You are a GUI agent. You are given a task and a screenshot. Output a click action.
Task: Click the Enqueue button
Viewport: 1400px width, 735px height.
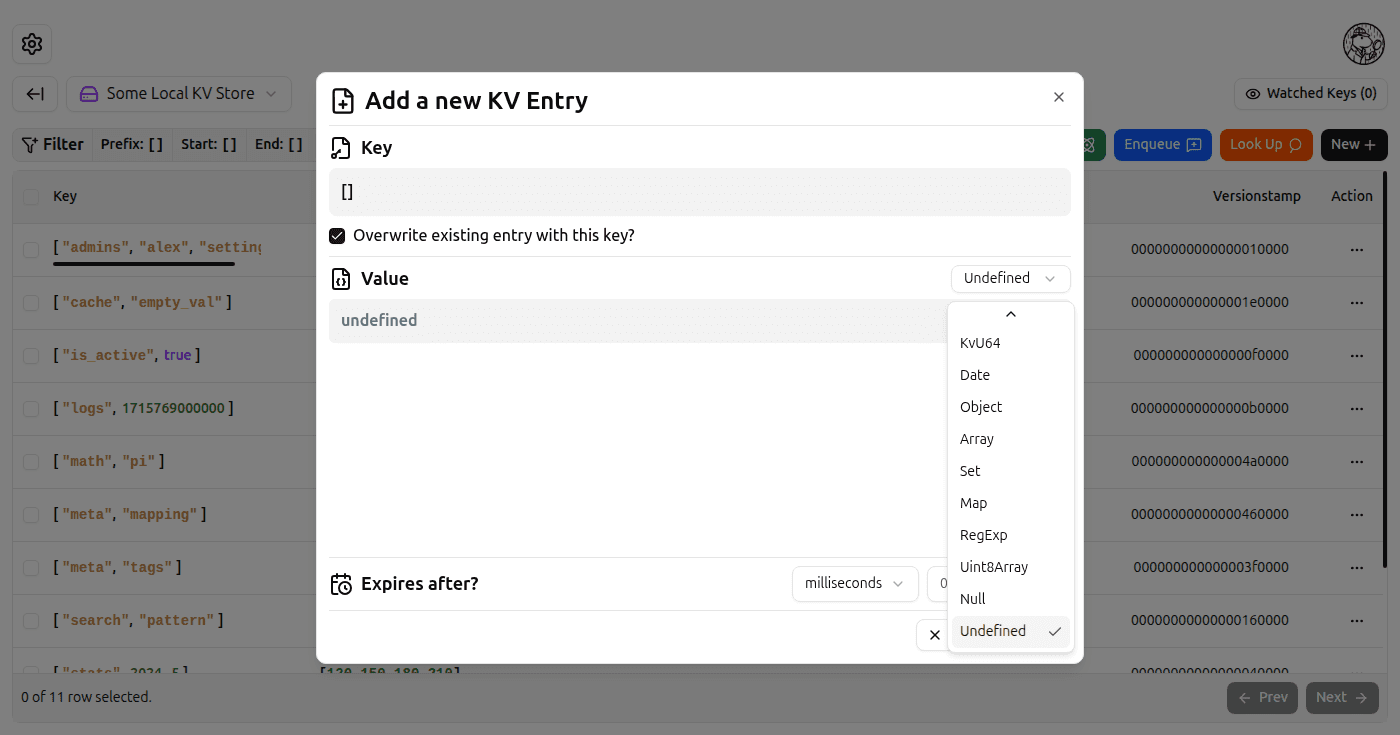tap(1162, 145)
